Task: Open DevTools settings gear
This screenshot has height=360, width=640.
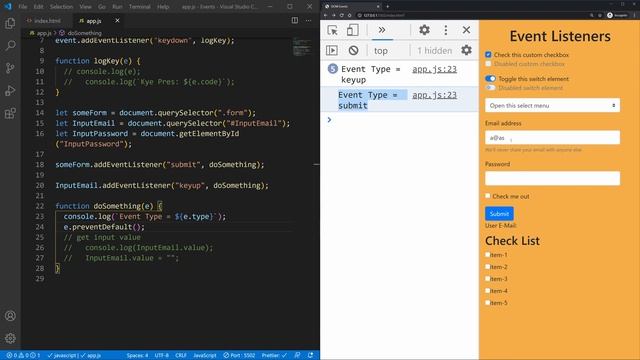Action: click(424, 30)
